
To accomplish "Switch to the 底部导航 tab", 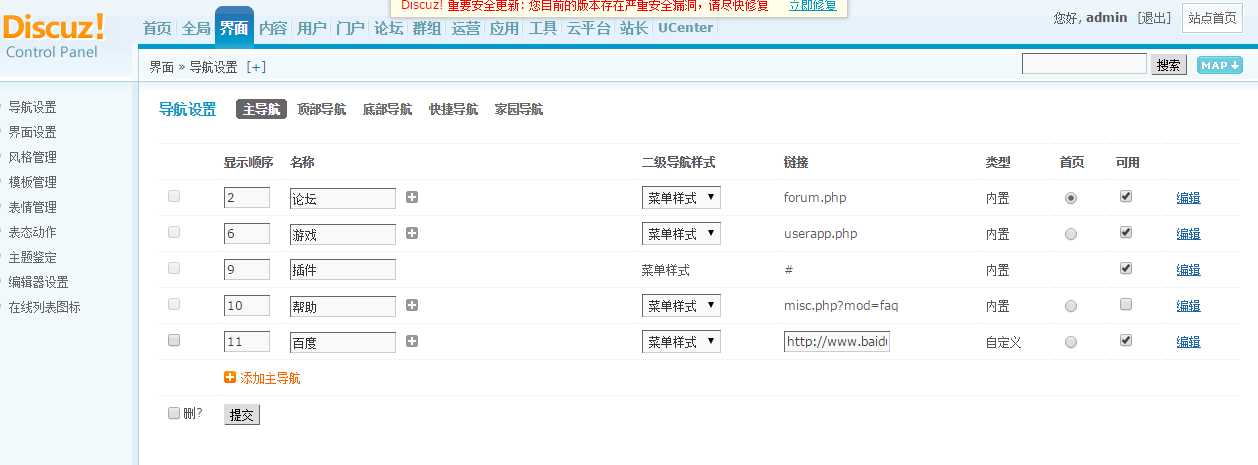I will [x=387, y=110].
